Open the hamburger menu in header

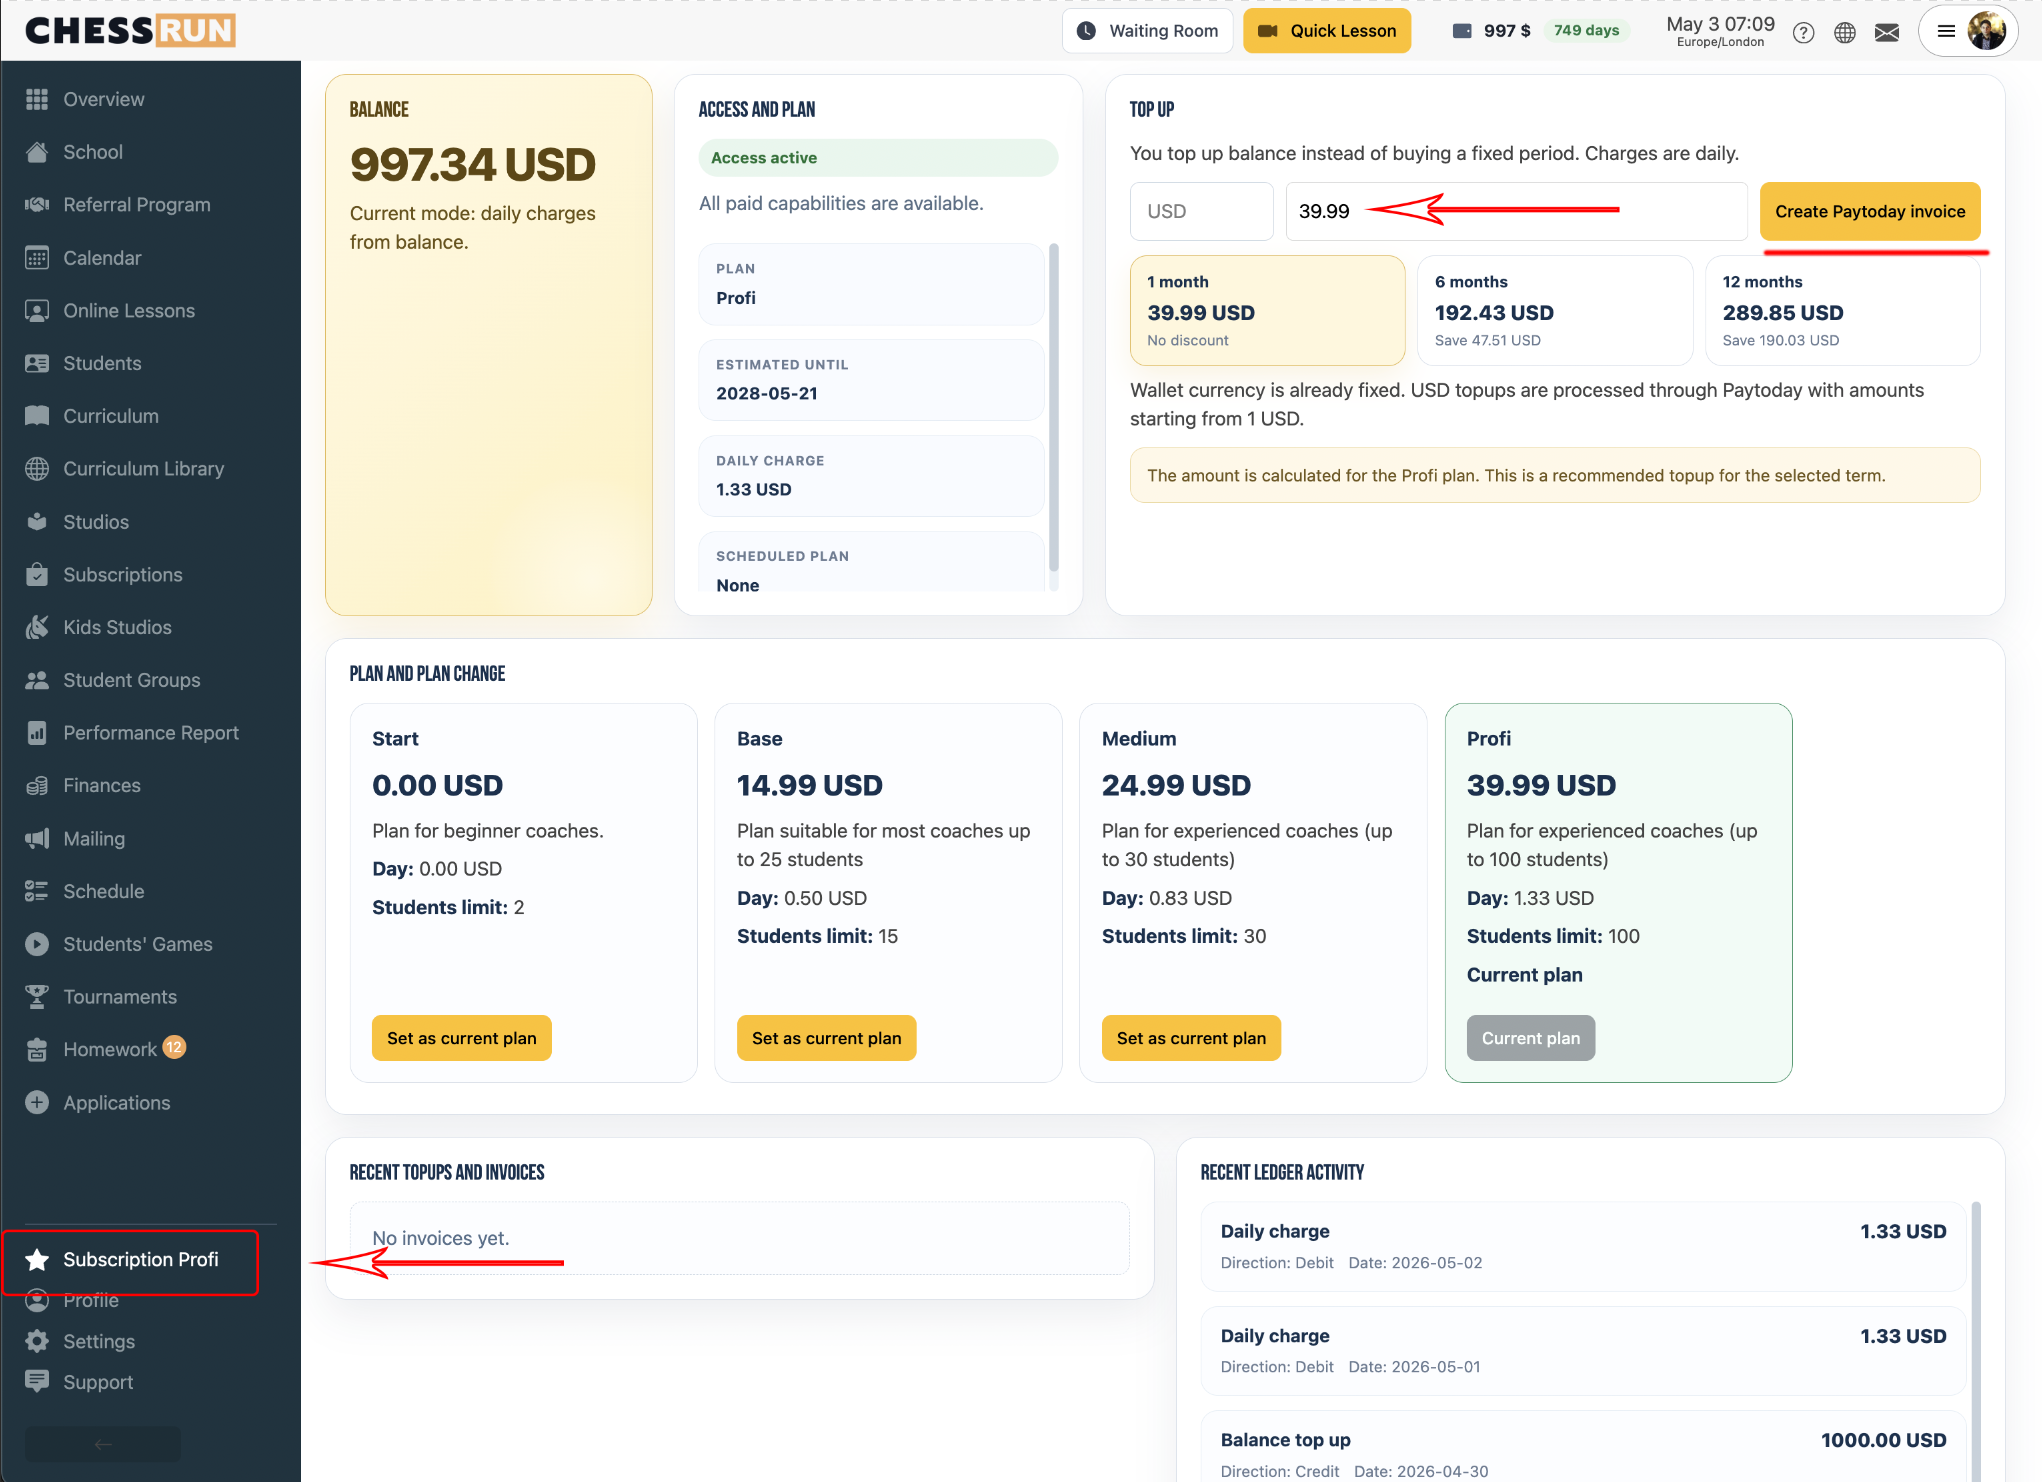click(x=1946, y=31)
